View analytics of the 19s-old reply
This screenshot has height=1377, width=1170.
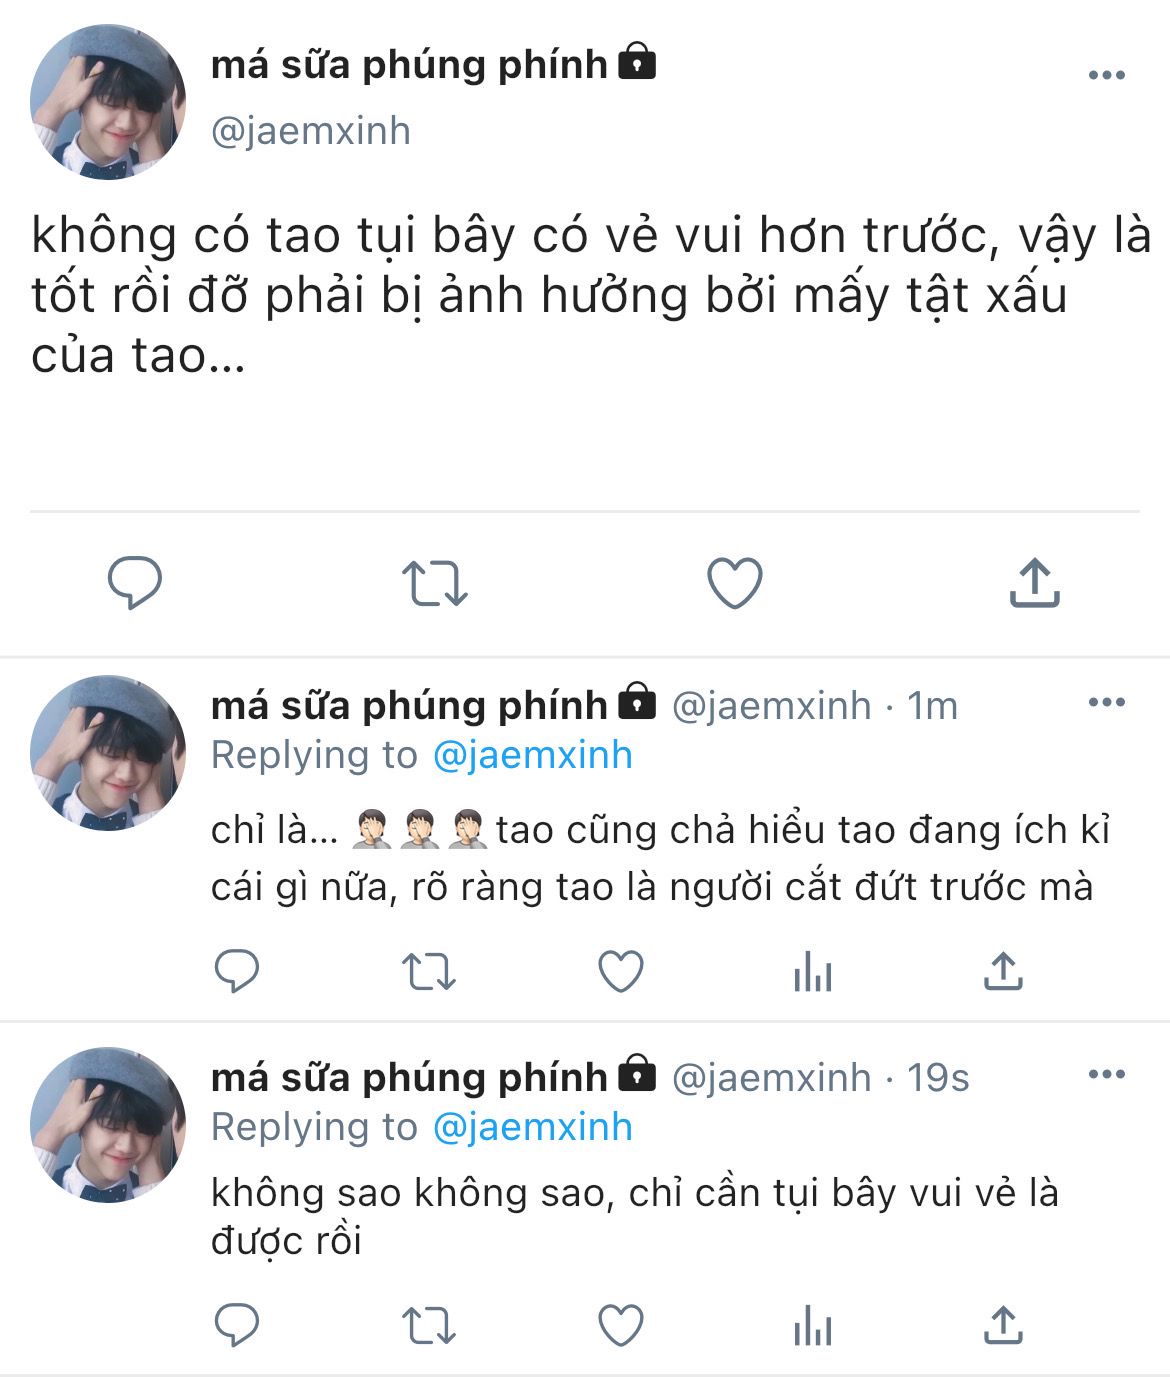click(813, 1326)
